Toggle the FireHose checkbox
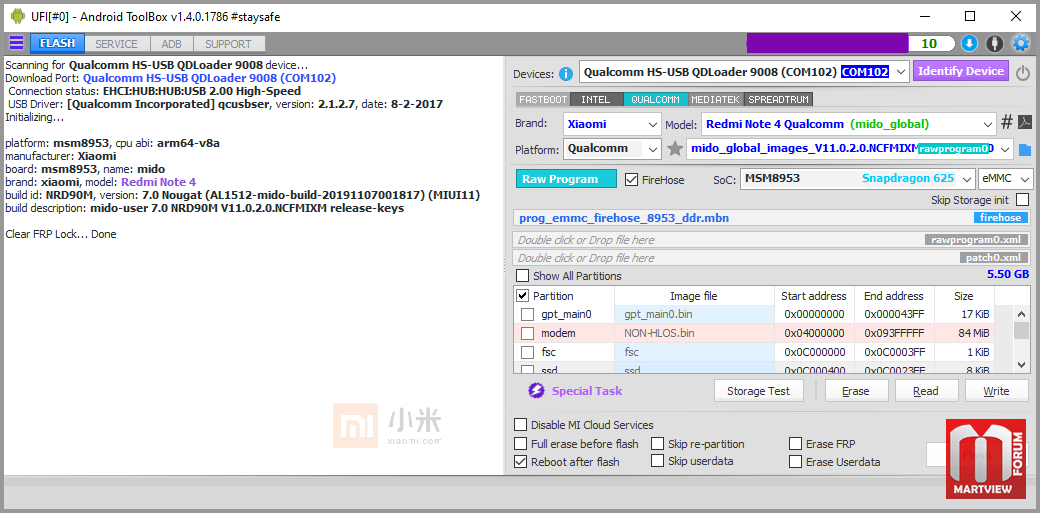 coord(631,179)
